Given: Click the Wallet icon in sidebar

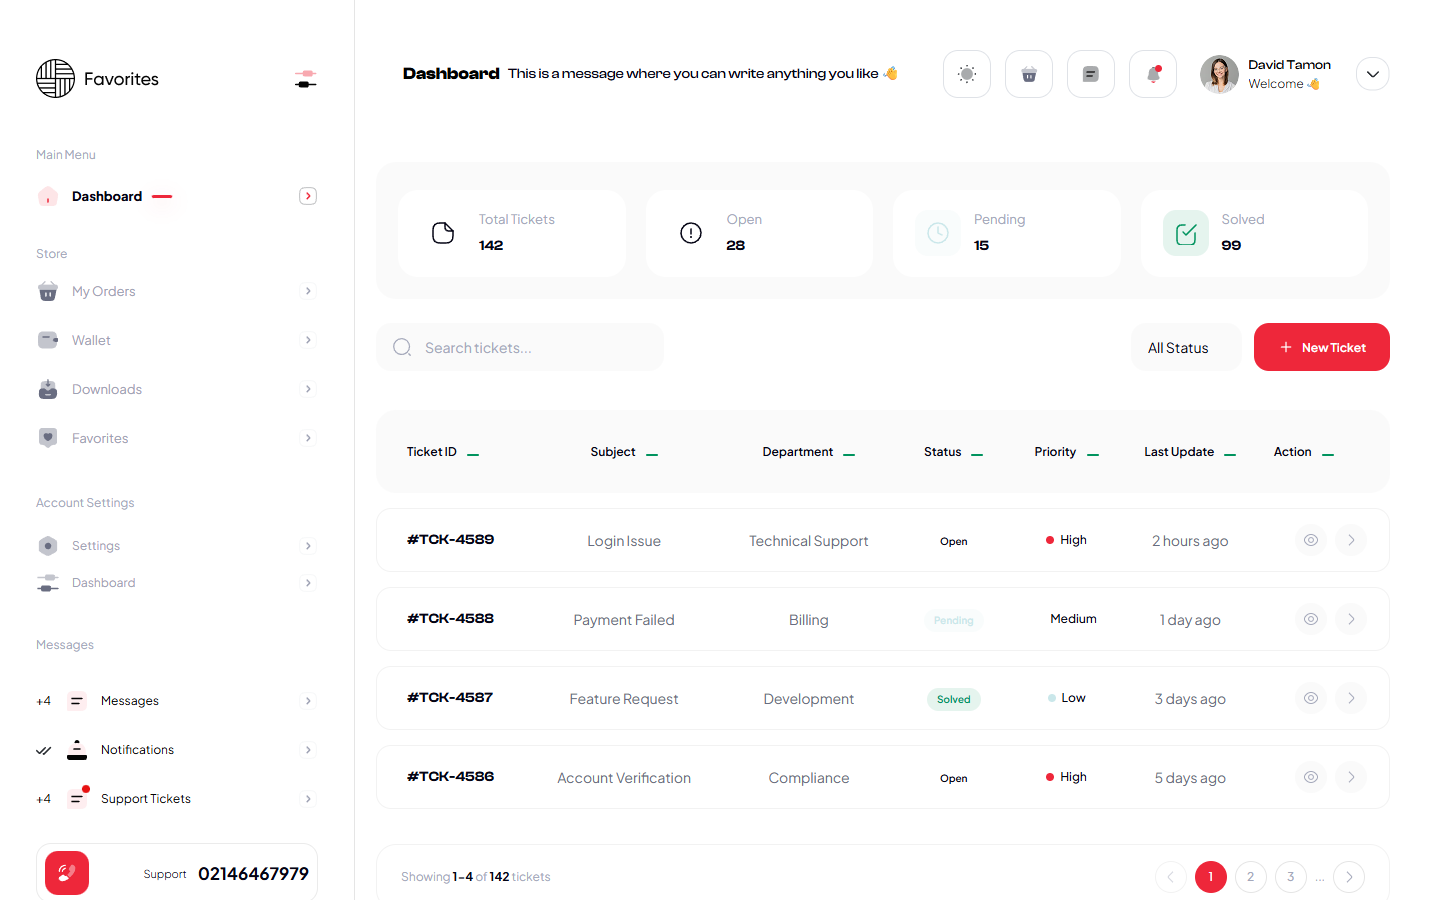Looking at the screenshot, I should pos(48,340).
